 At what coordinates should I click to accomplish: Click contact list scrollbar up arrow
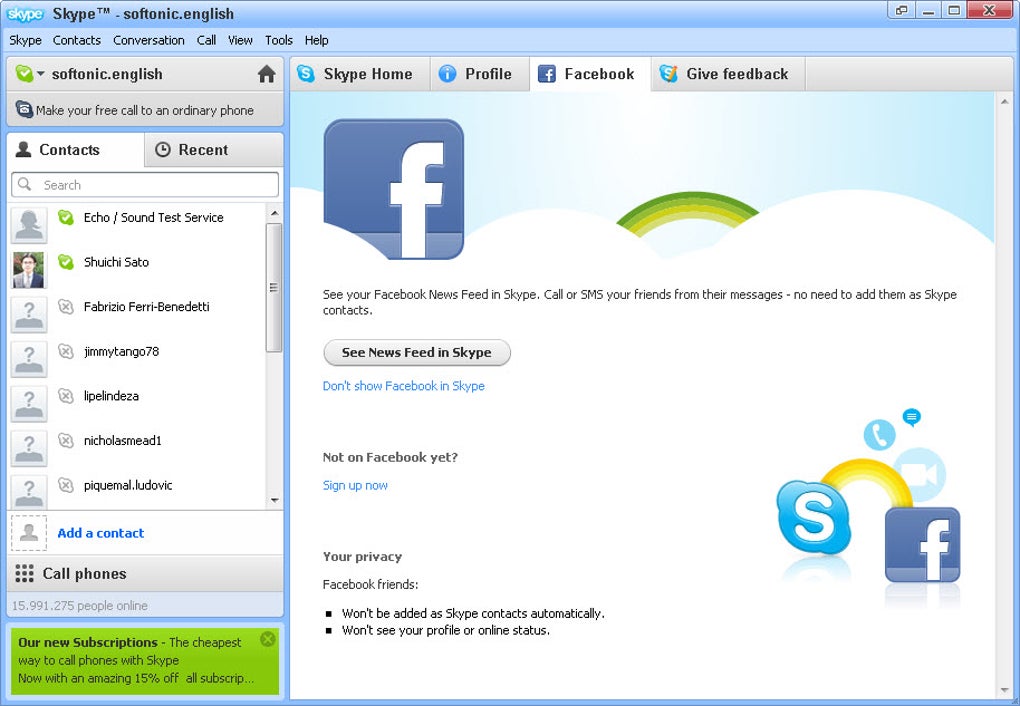pos(274,213)
